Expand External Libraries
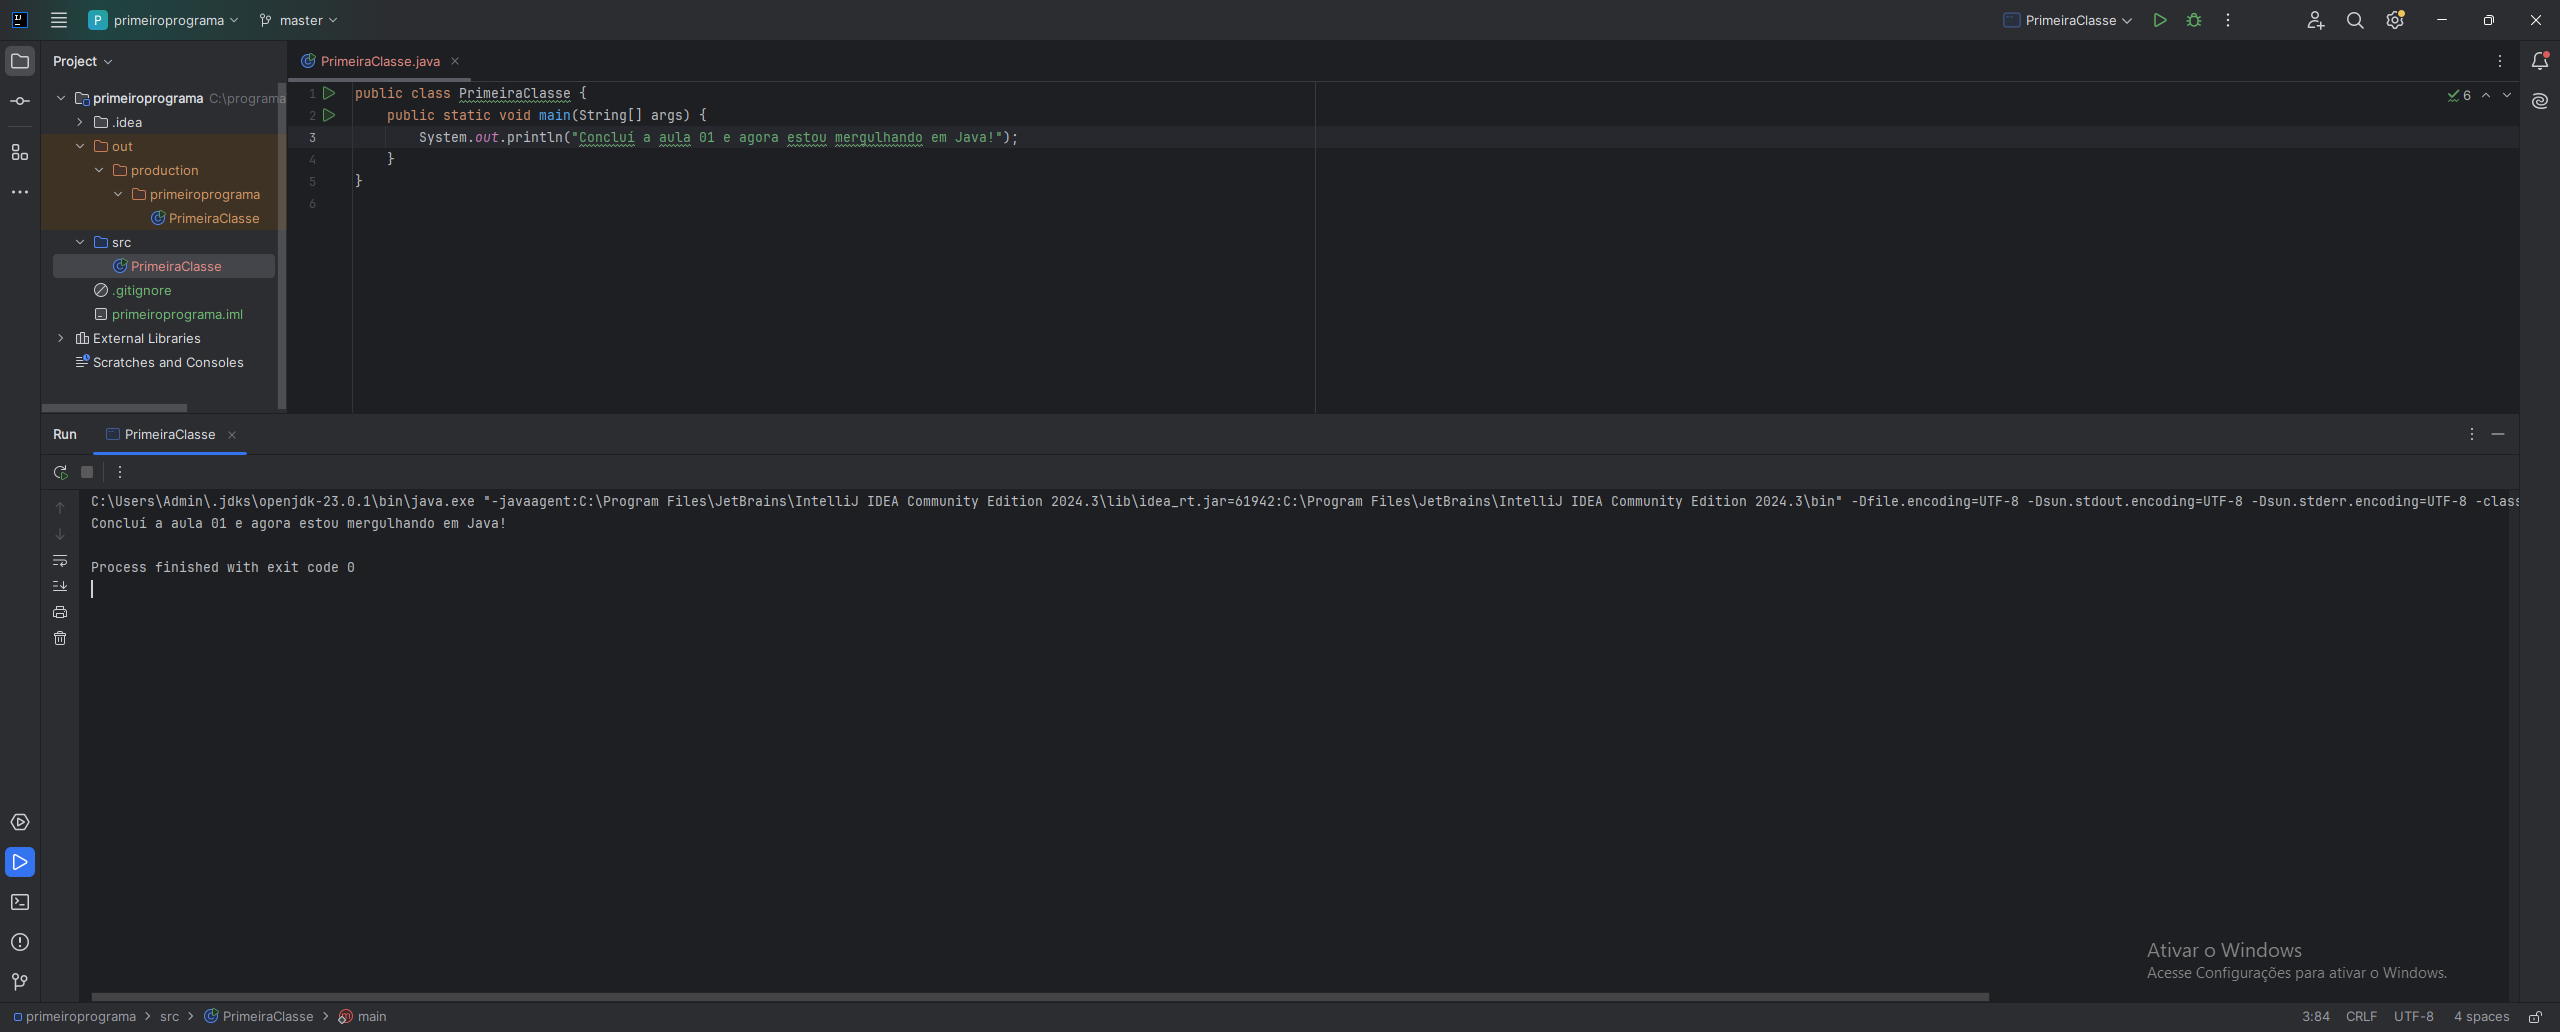 (61, 338)
